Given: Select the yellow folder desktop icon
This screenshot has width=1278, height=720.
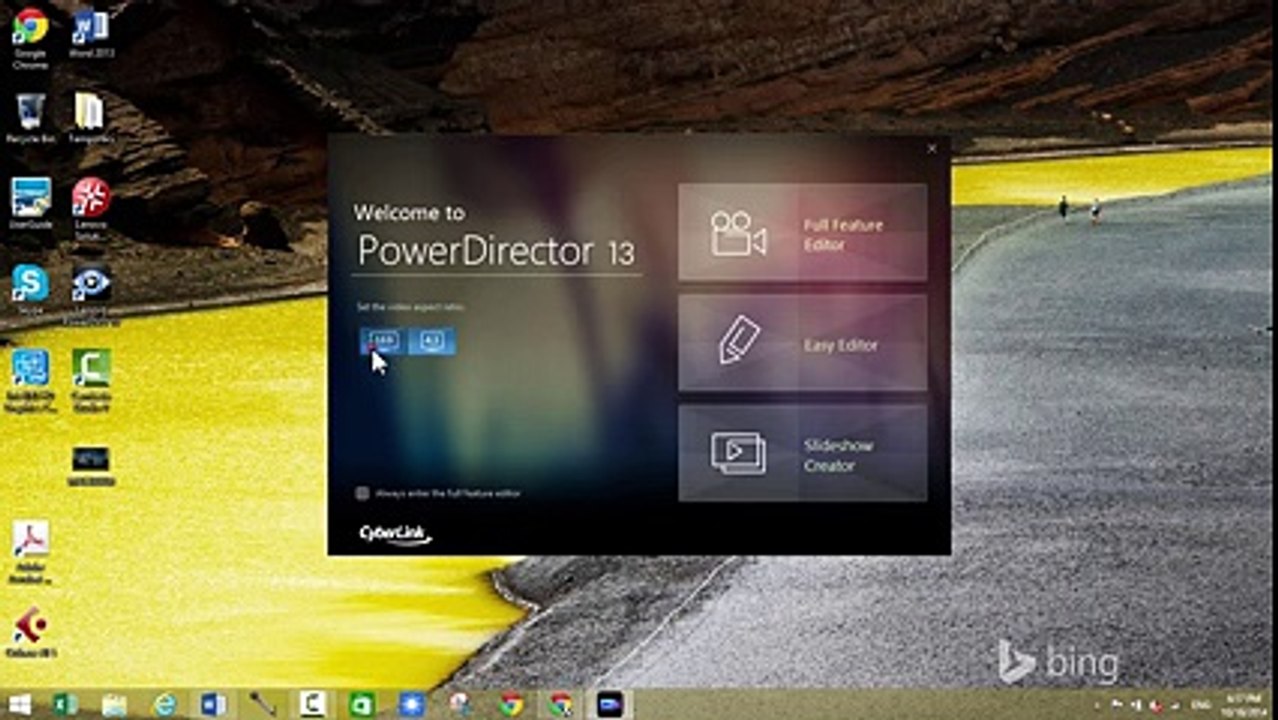Looking at the screenshot, I should [89, 118].
